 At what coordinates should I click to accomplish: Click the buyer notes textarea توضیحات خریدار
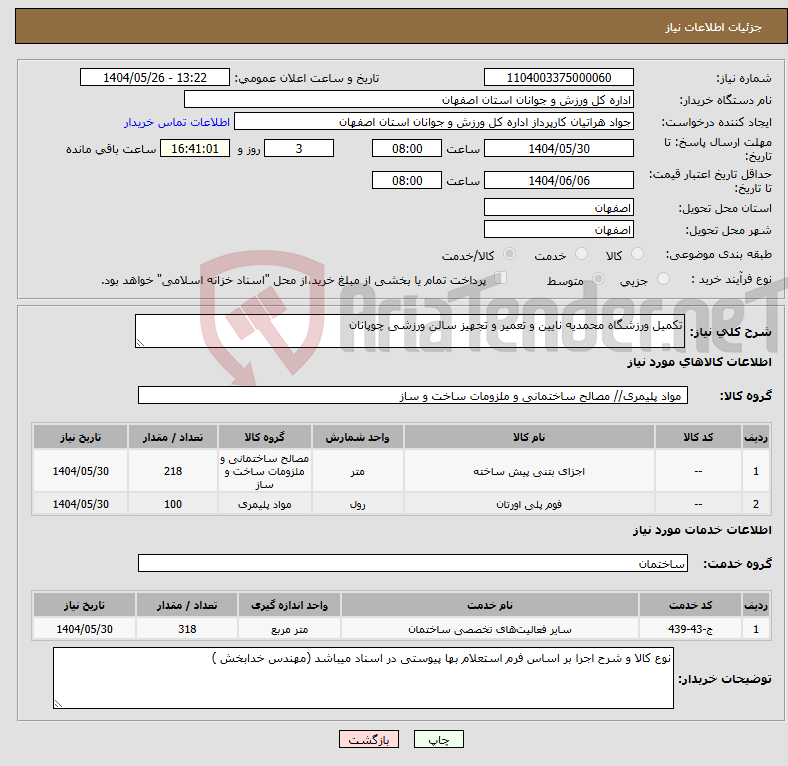(x=363, y=678)
